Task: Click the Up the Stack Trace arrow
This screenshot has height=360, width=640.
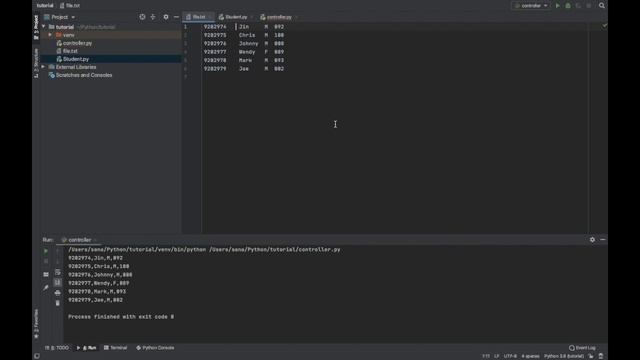Action: point(58,251)
